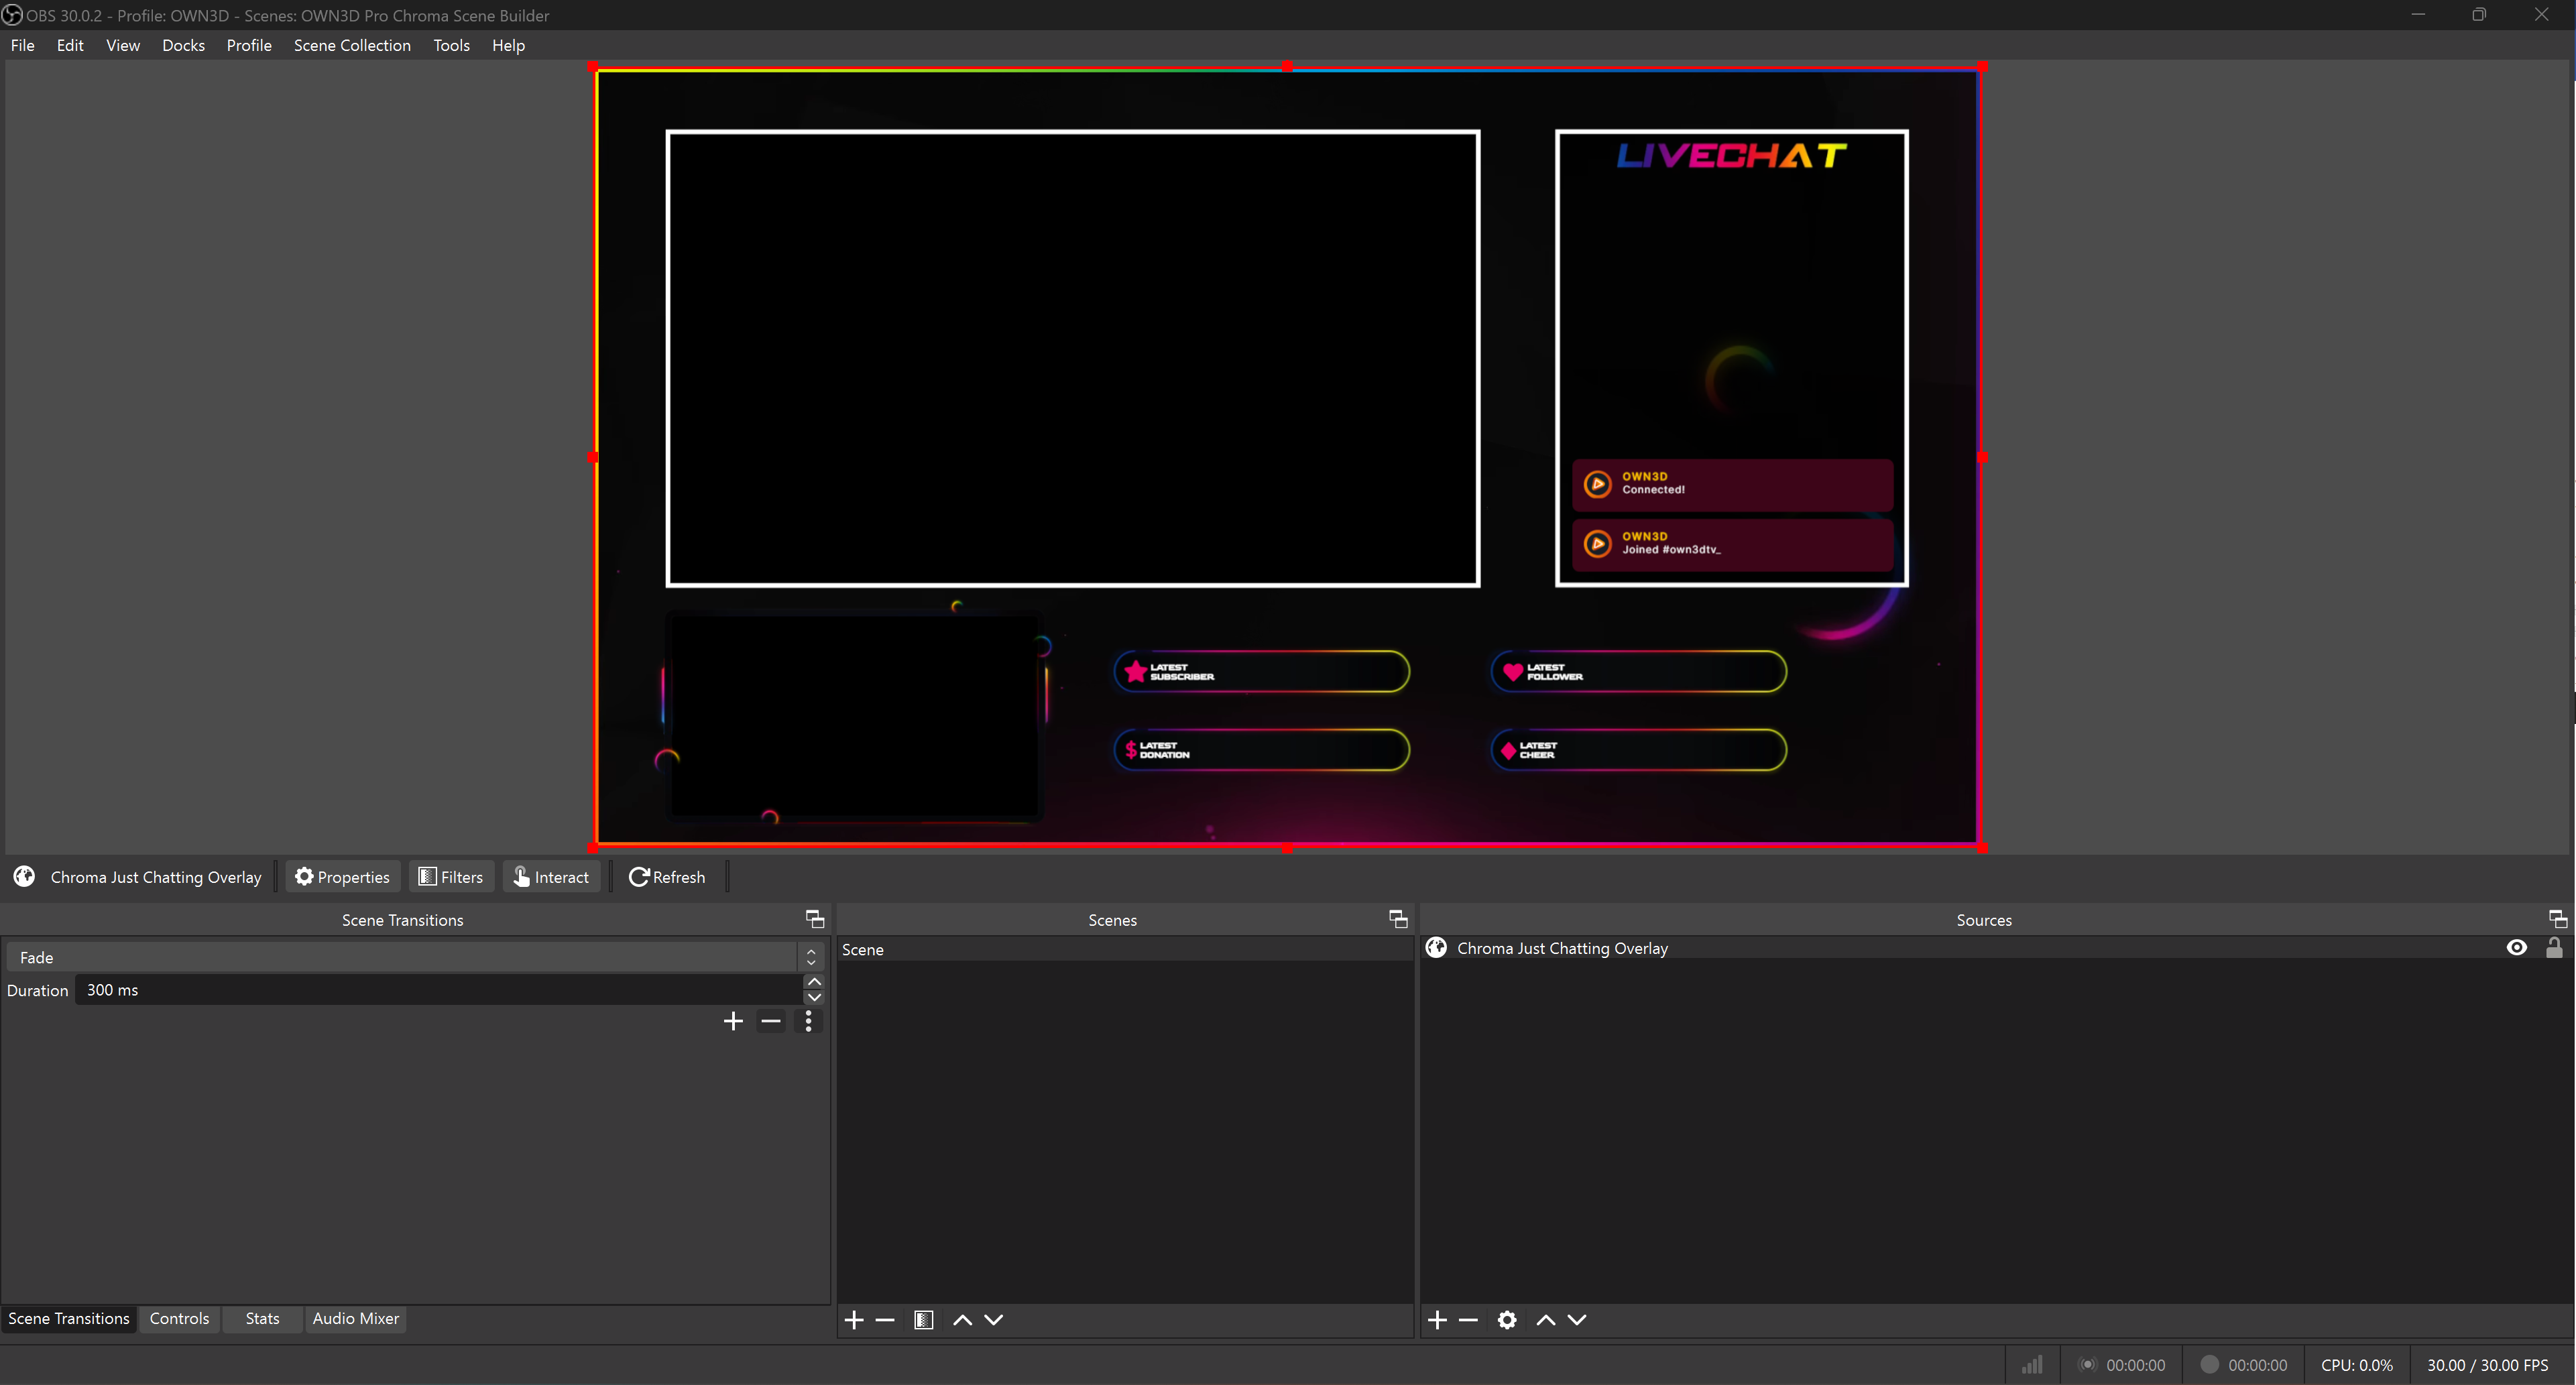Image resolution: width=2576 pixels, height=1385 pixels.
Task: Click the Refresh button
Action: click(667, 877)
